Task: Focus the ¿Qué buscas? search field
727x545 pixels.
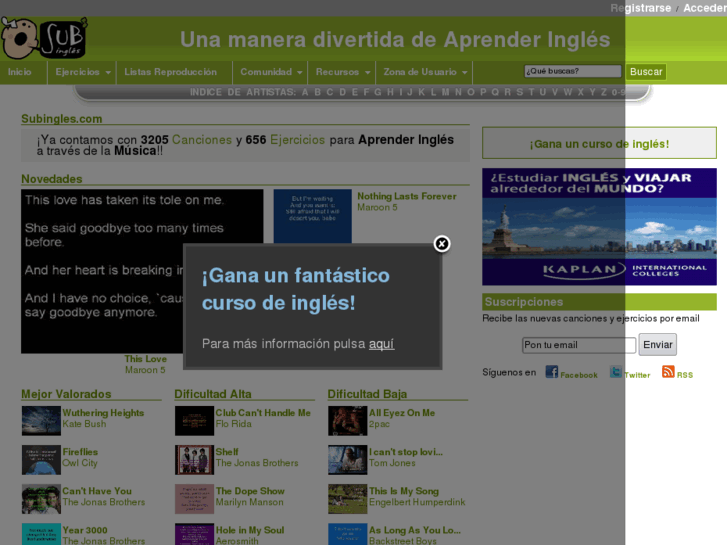Action: (573, 71)
